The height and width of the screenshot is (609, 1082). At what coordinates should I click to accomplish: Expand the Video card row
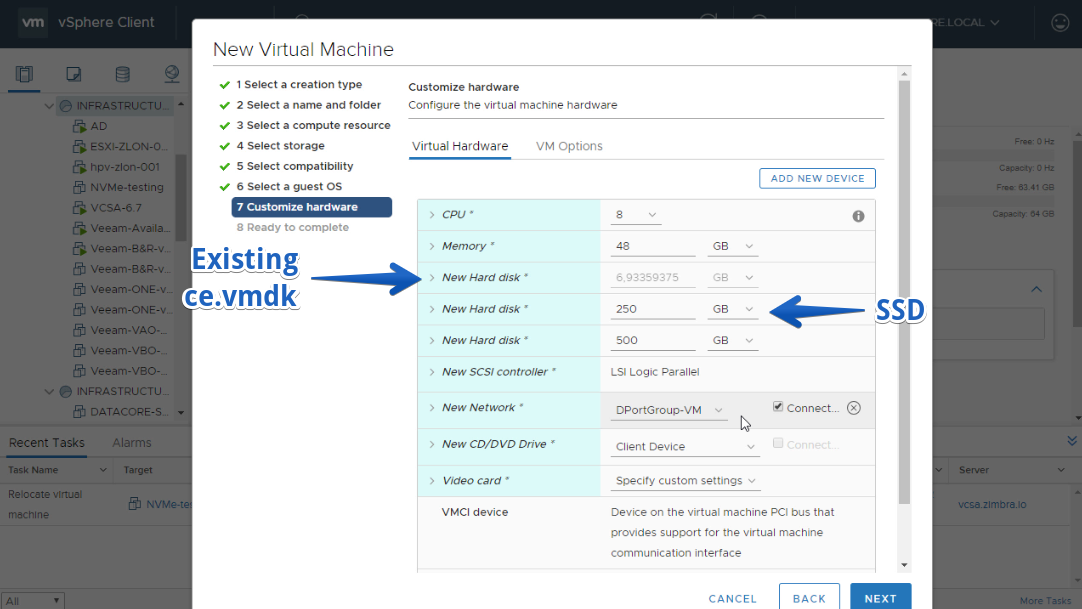point(432,481)
